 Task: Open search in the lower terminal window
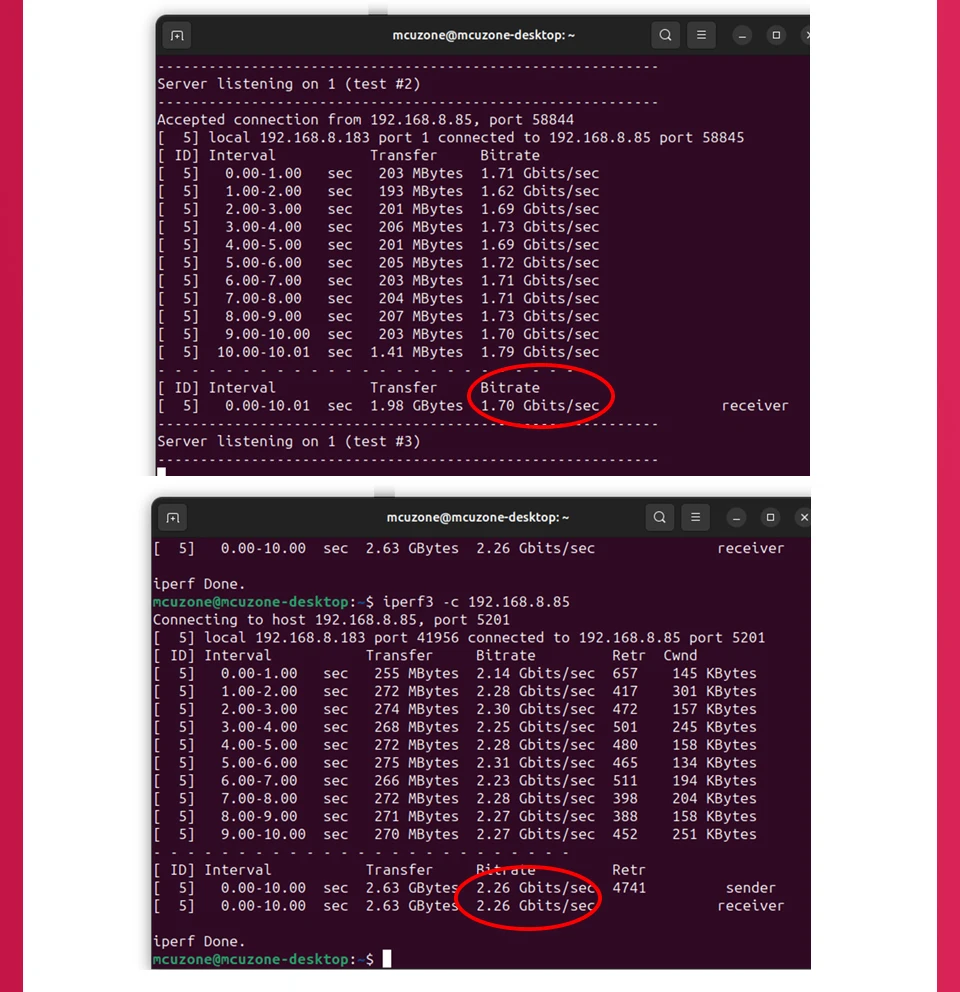[x=659, y=518]
